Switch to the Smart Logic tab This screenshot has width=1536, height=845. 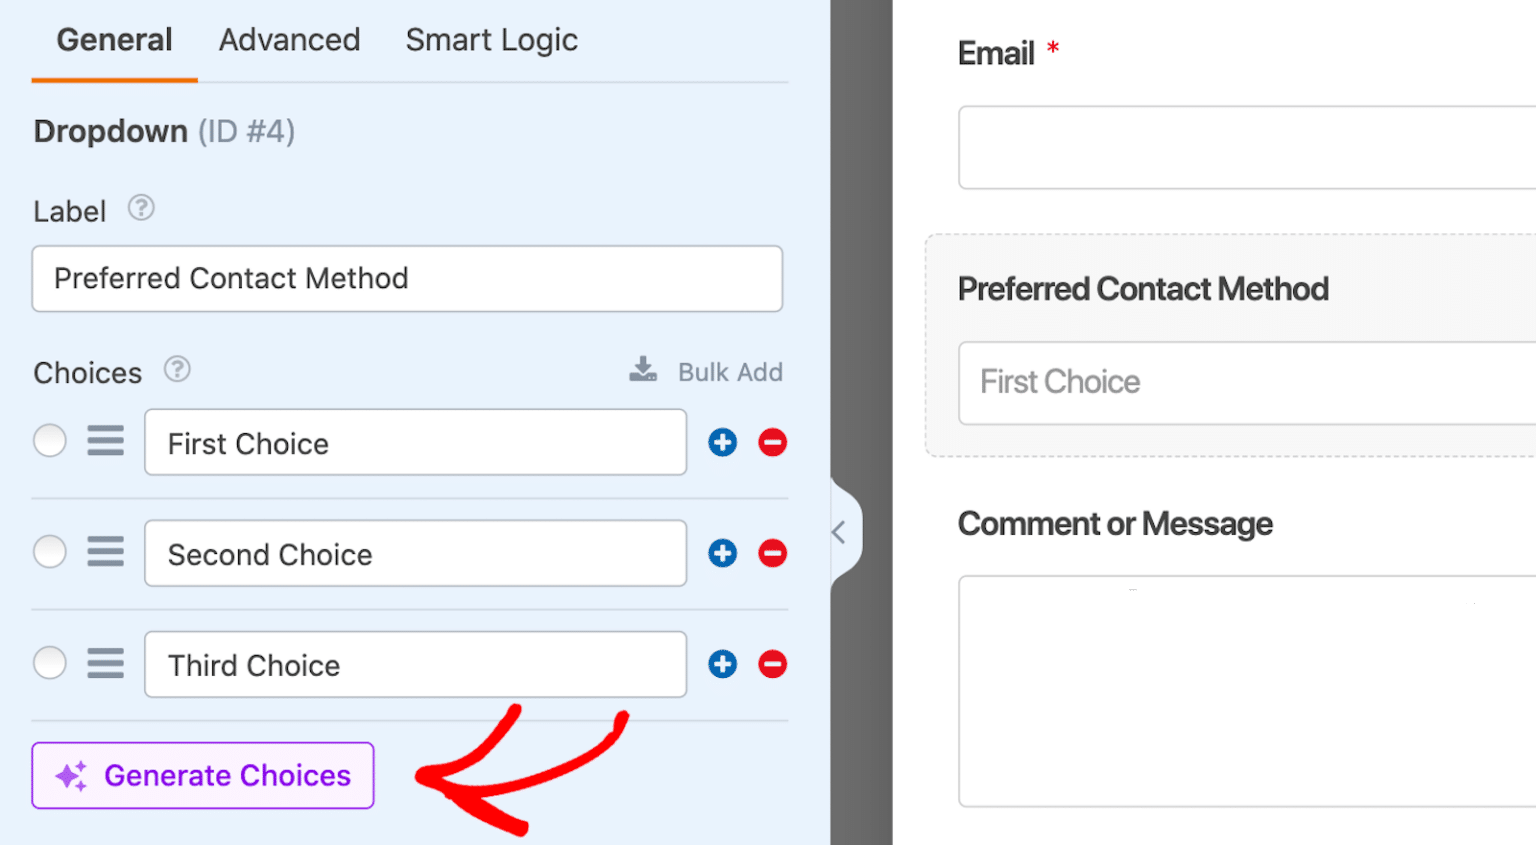491,40
